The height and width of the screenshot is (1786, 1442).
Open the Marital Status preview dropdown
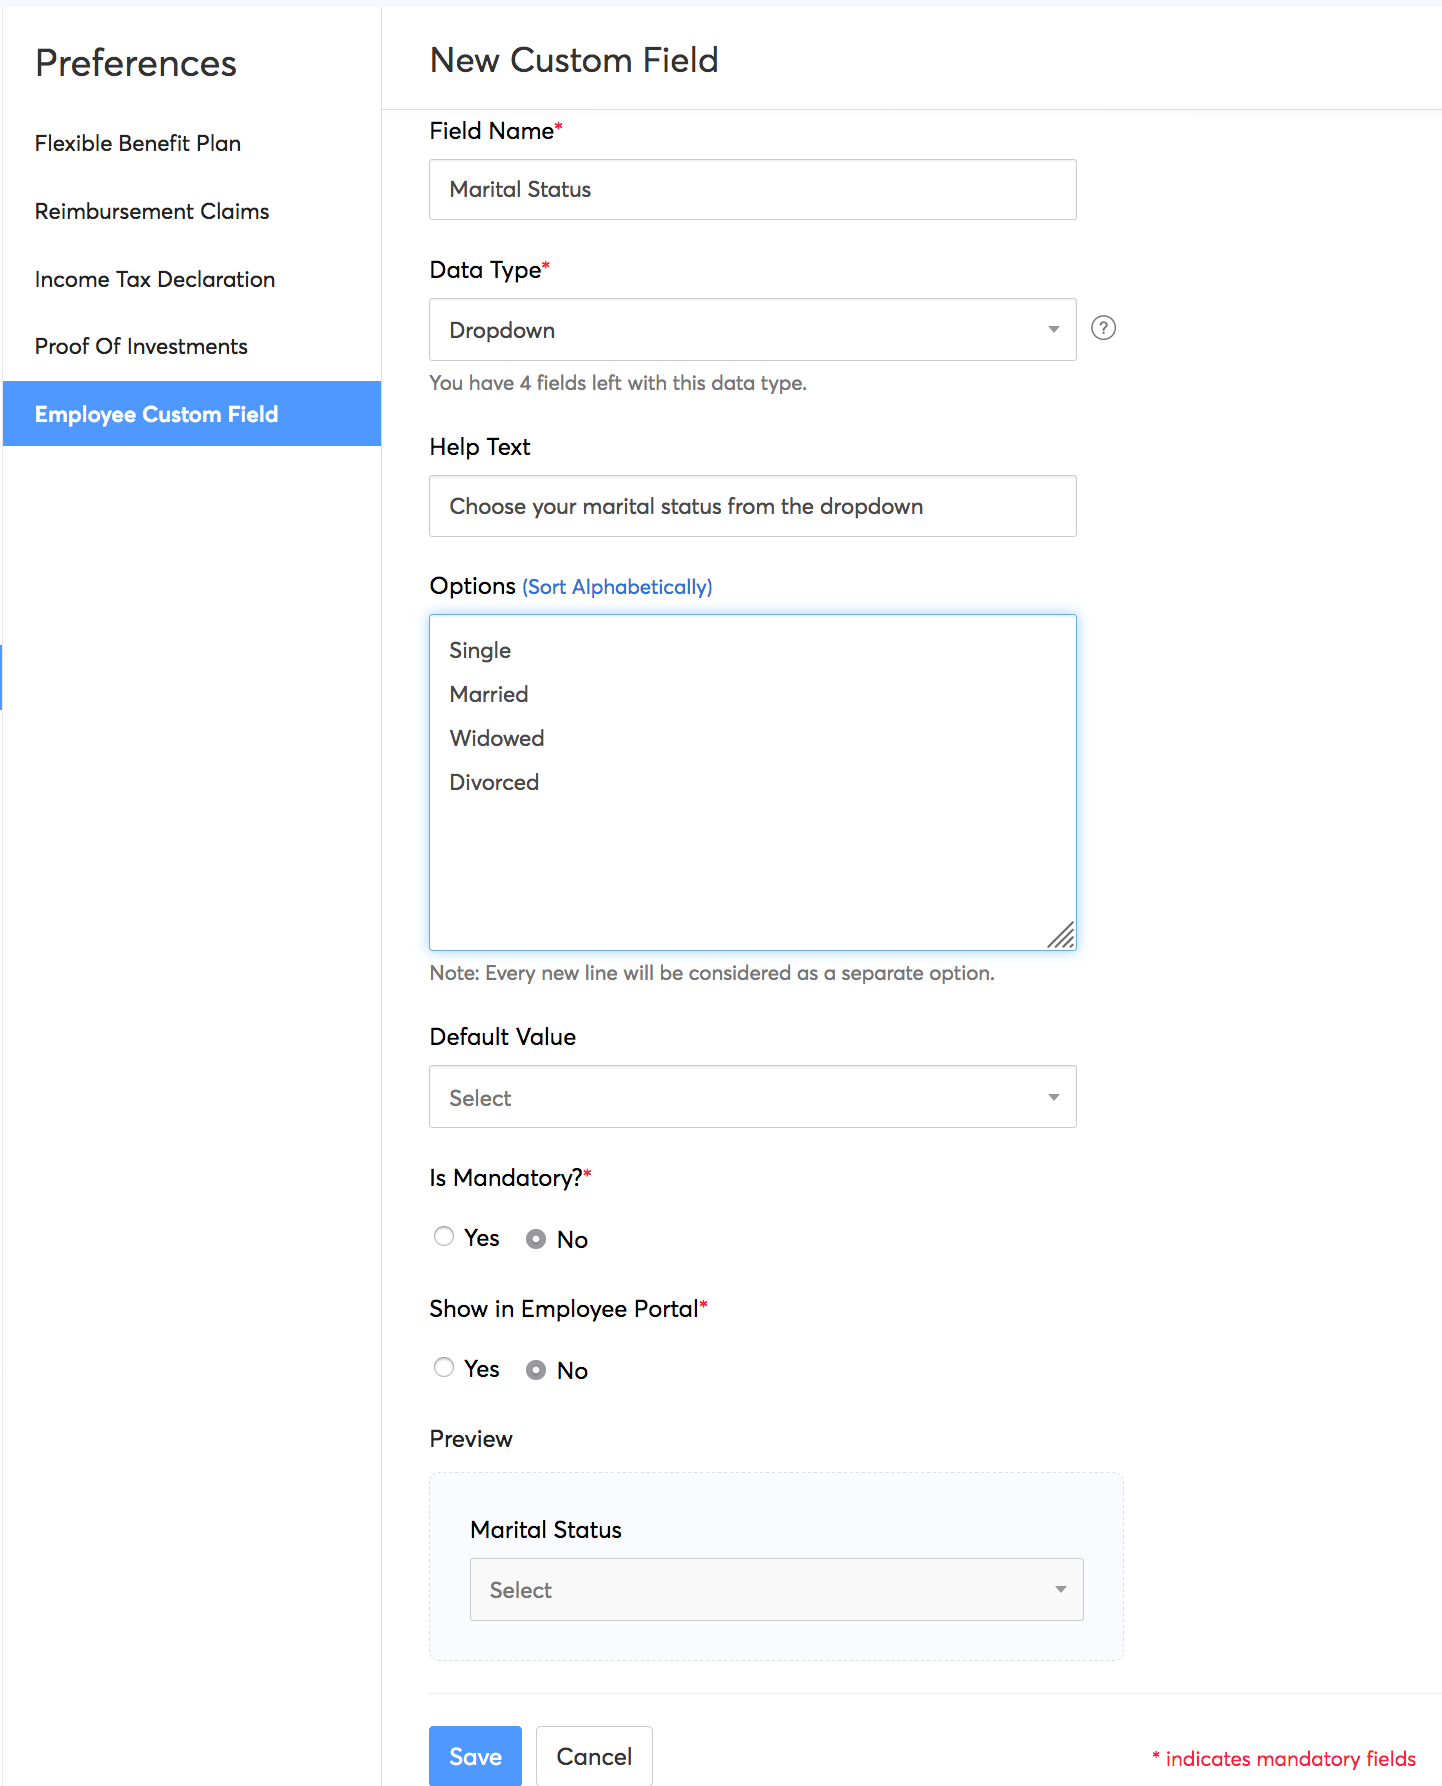click(776, 1589)
